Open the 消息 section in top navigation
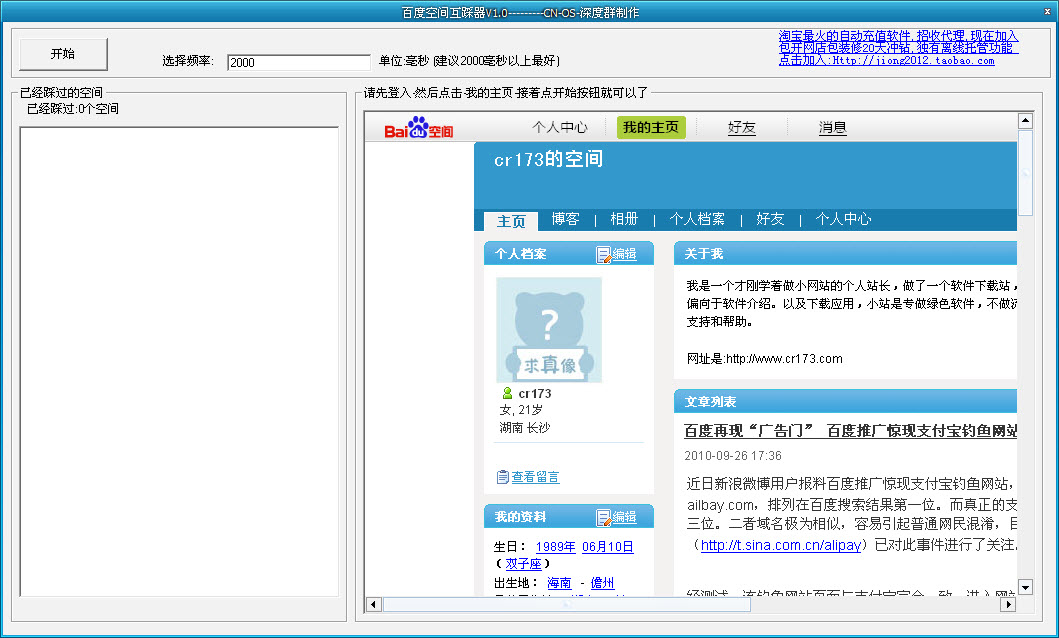Image resolution: width=1059 pixels, height=638 pixels. point(831,127)
